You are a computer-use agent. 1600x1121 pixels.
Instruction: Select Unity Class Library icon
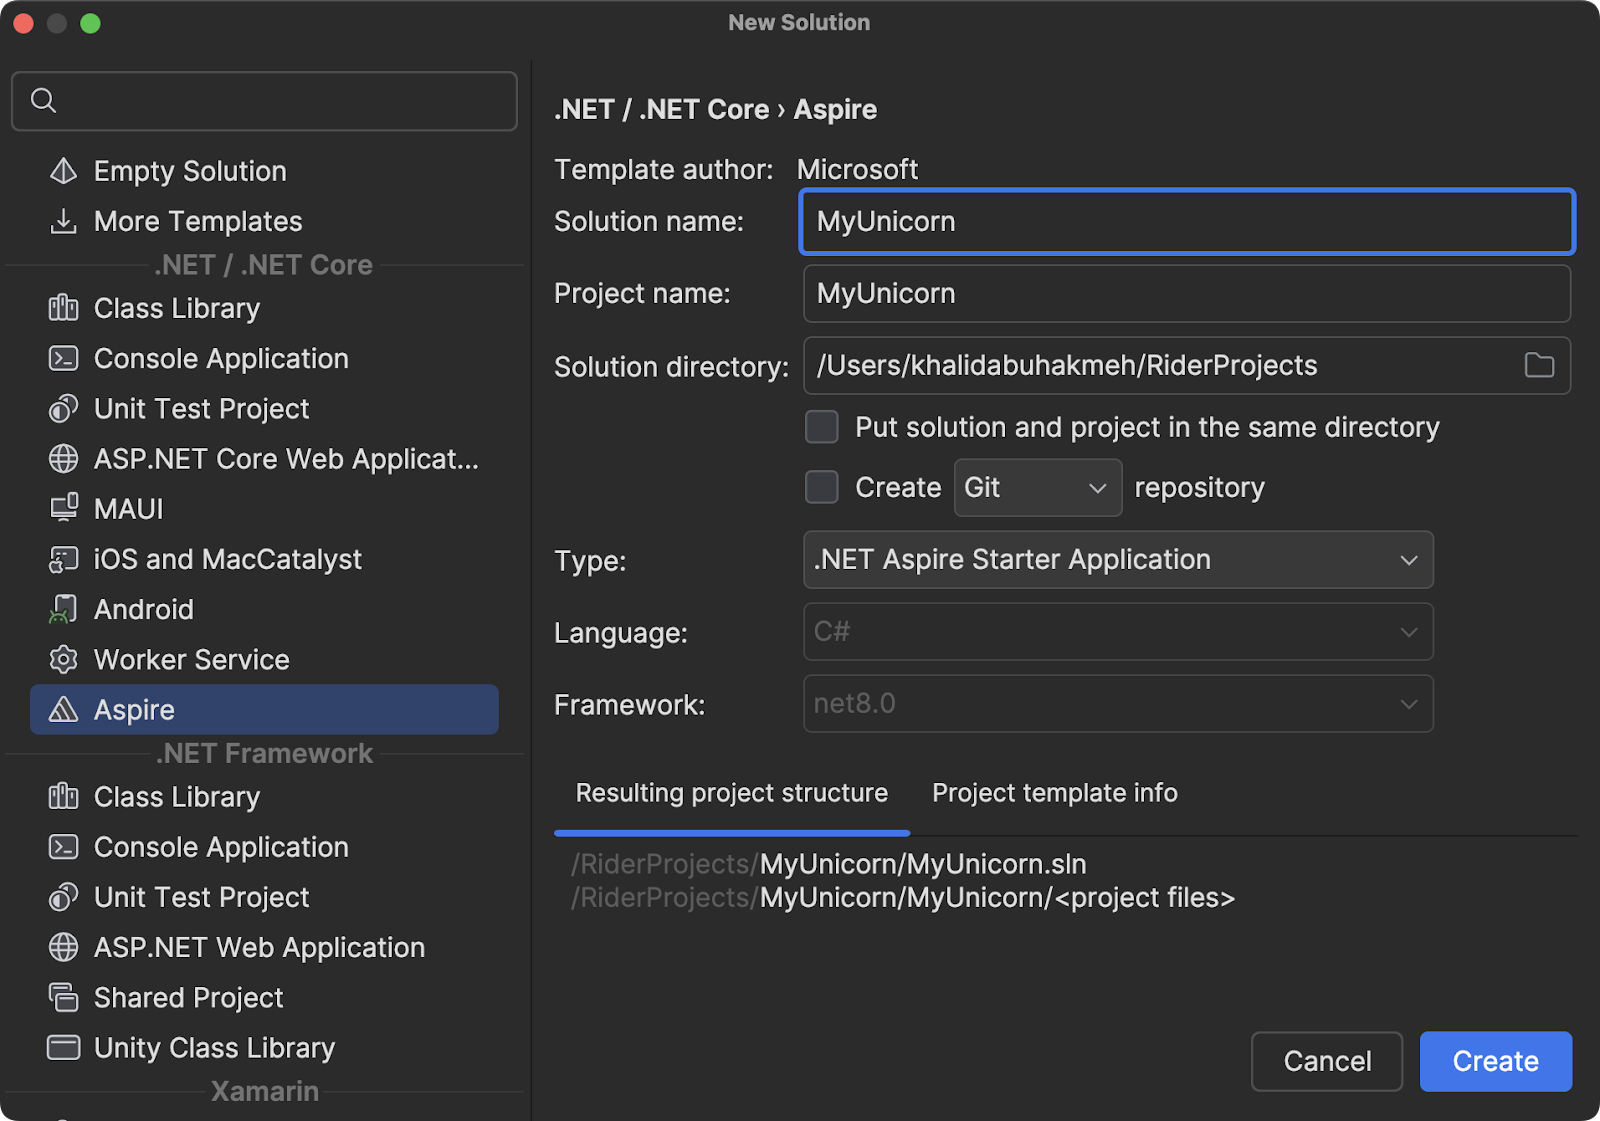pos(63,1047)
